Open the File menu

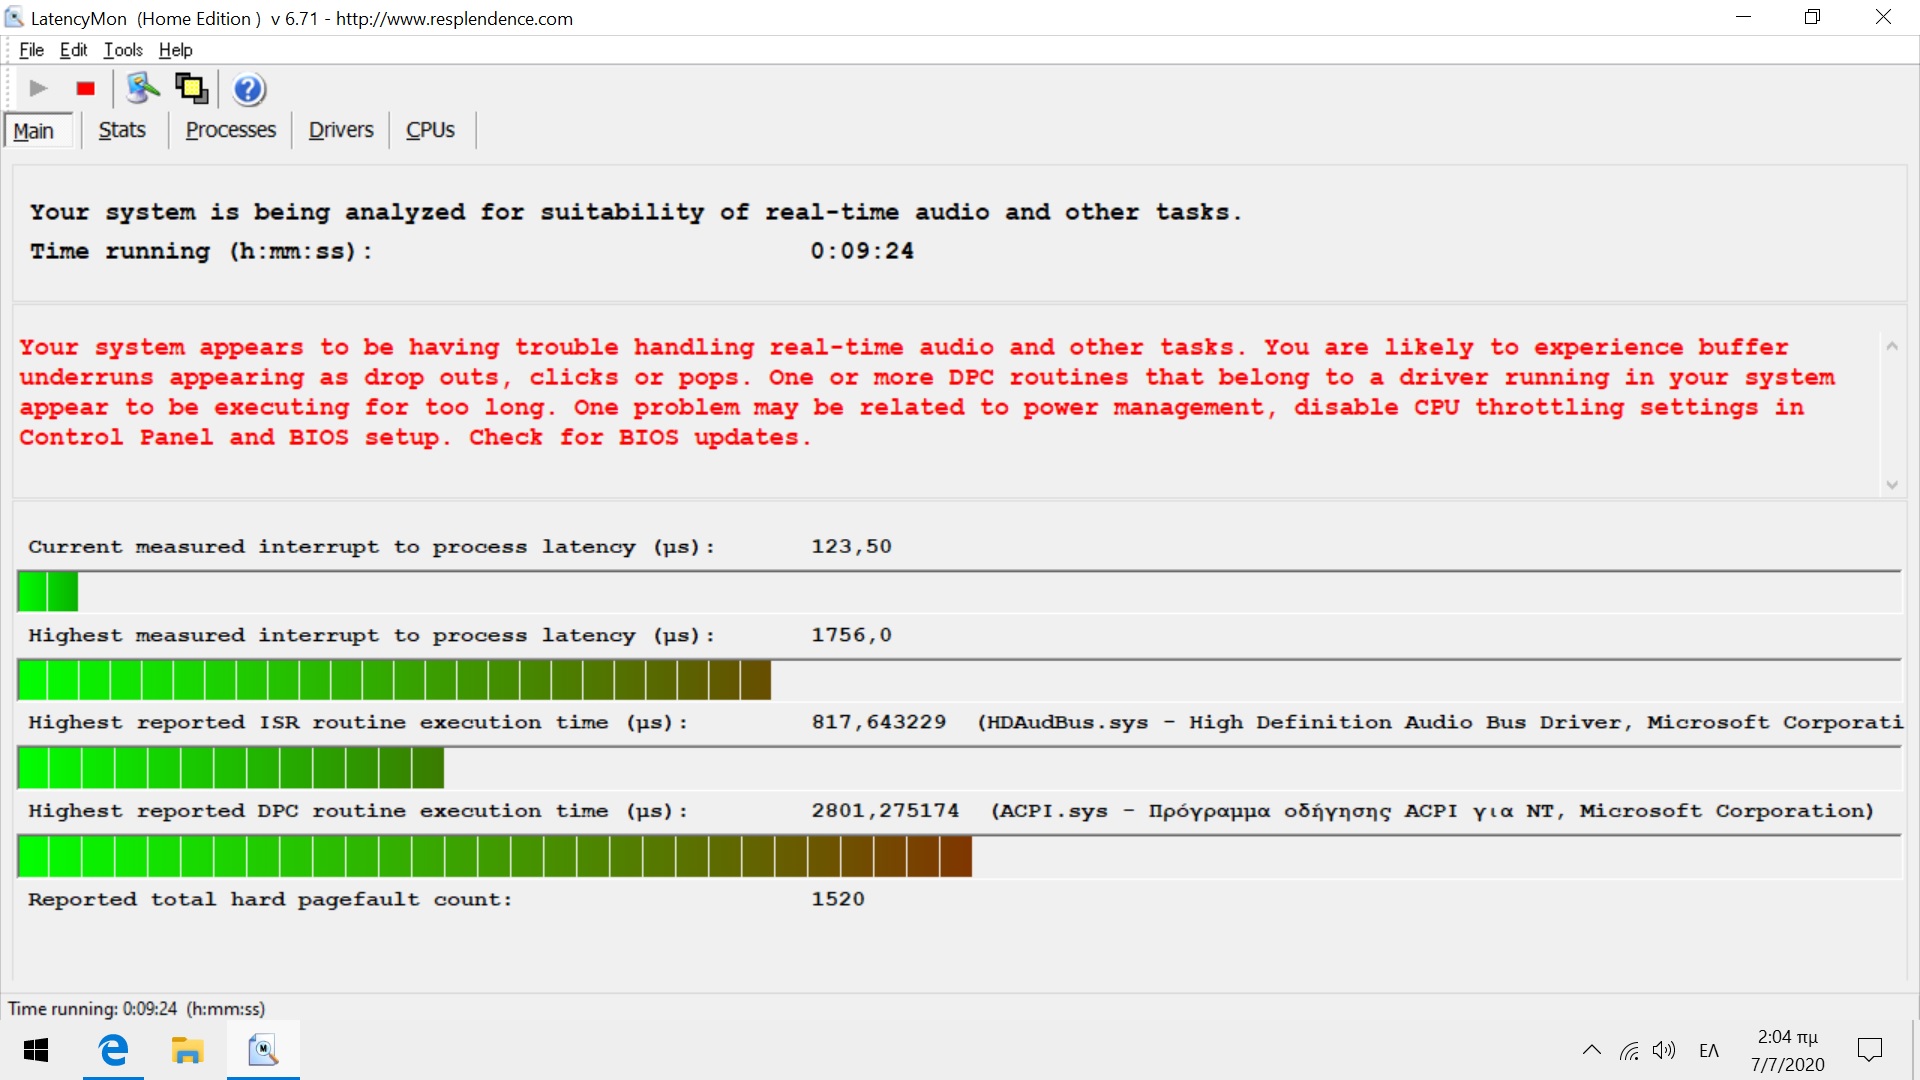pyautogui.click(x=31, y=50)
